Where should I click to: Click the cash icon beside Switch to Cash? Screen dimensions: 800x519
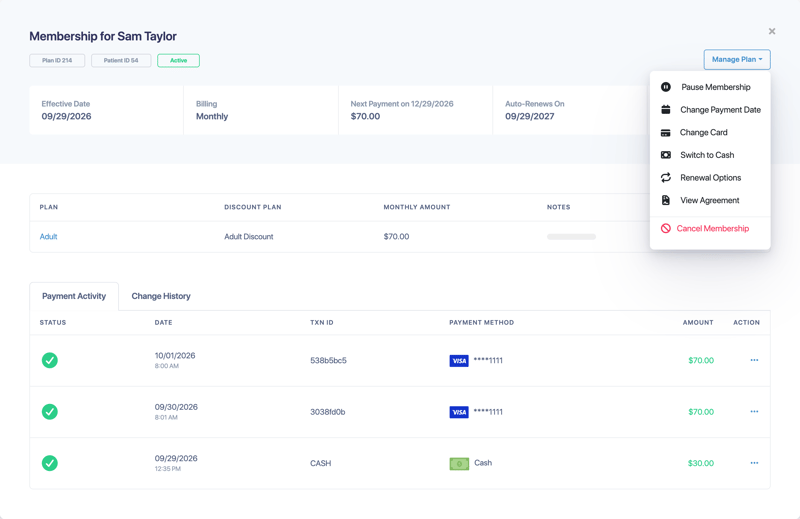[666, 155]
